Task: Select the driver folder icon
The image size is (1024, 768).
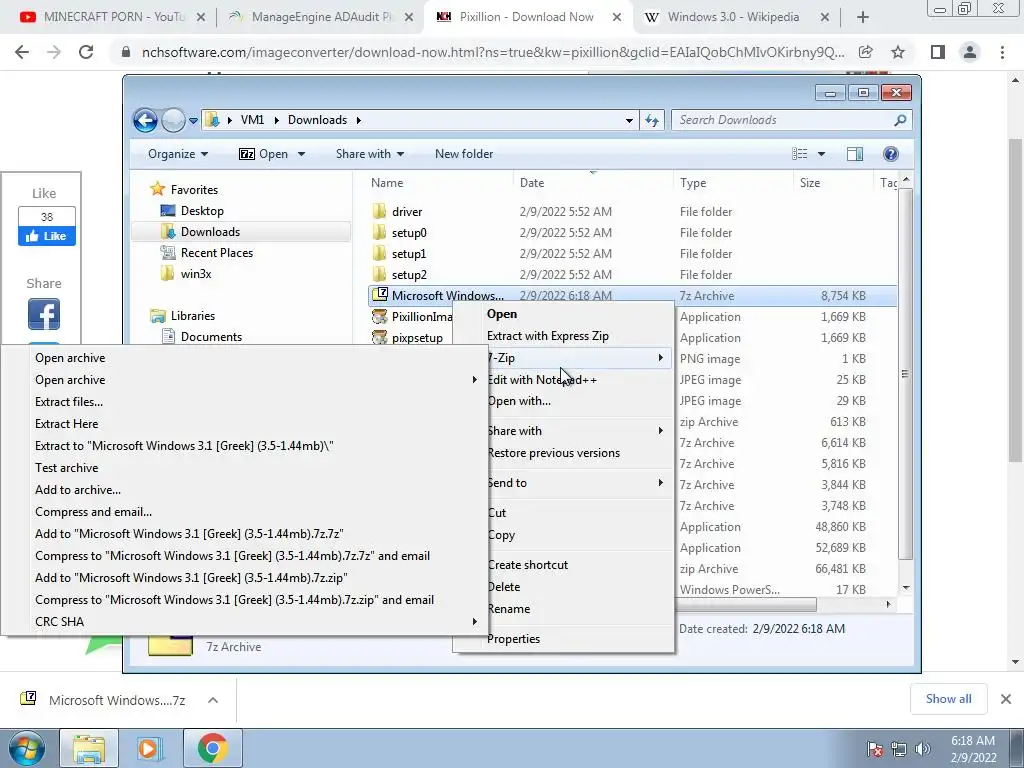Action: [x=379, y=212]
